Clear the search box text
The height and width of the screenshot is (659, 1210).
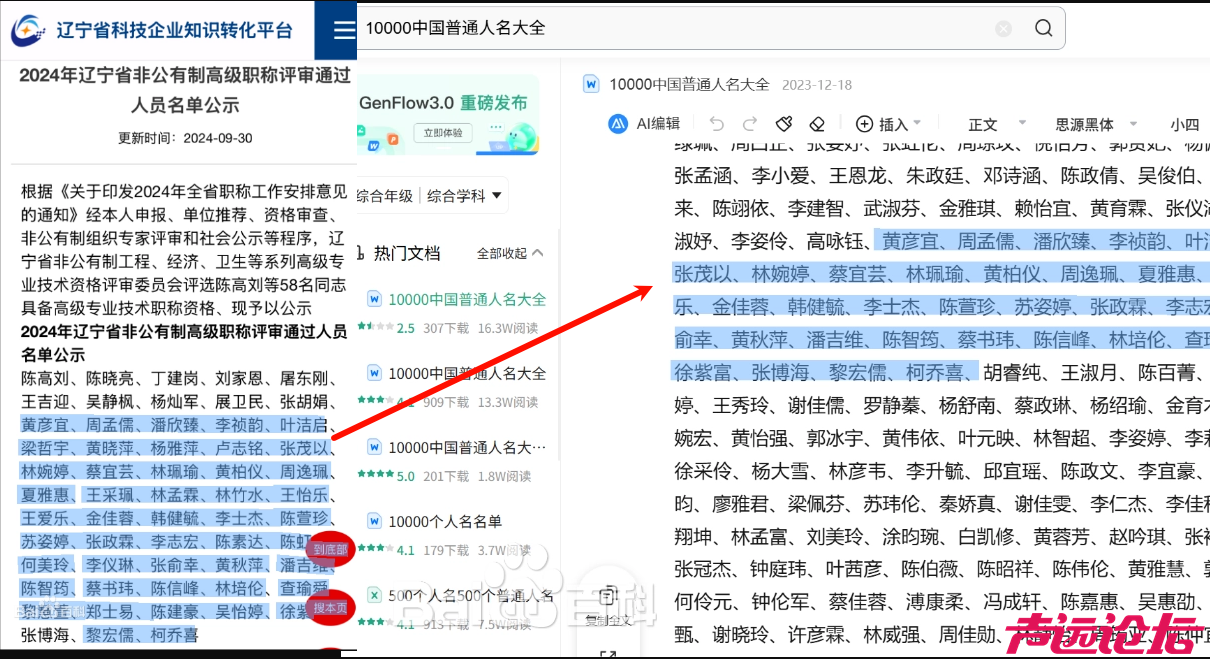point(1003,29)
